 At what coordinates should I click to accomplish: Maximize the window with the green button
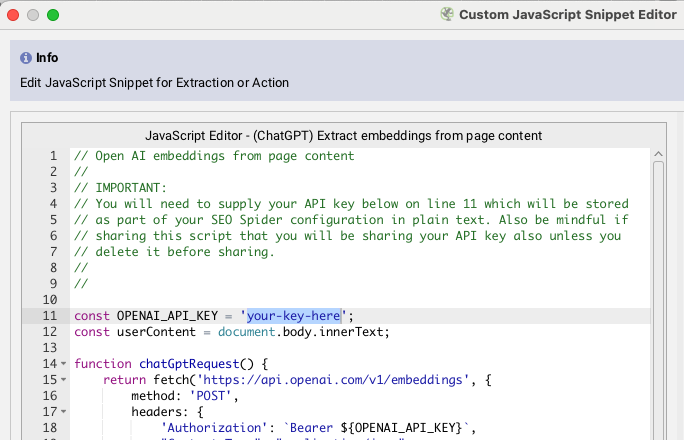(x=53, y=15)
